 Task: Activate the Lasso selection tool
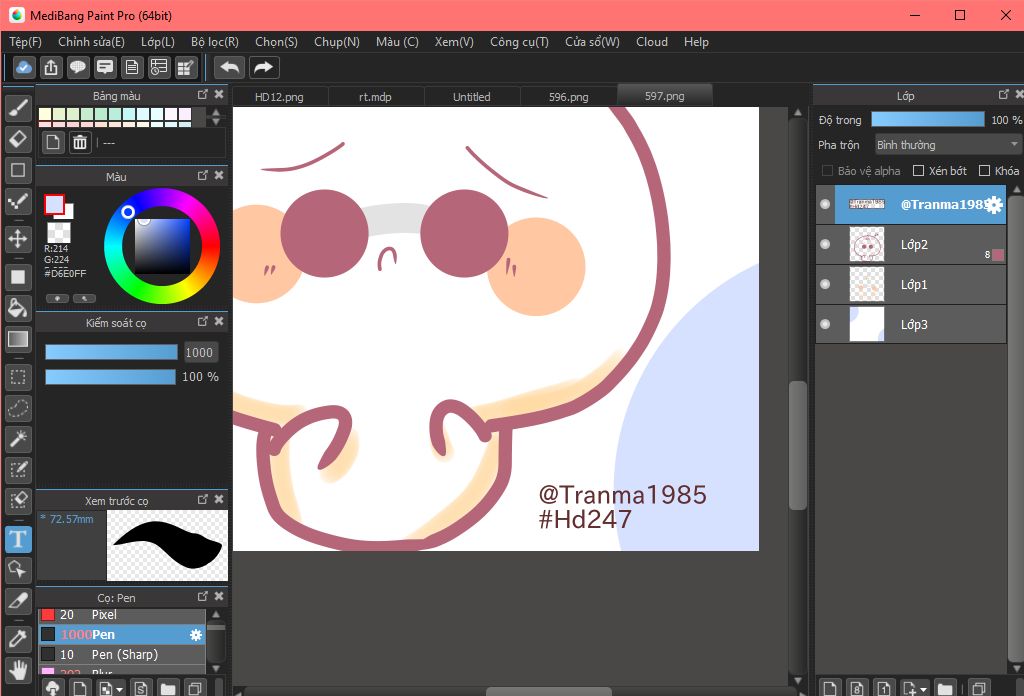coord(18,407)
